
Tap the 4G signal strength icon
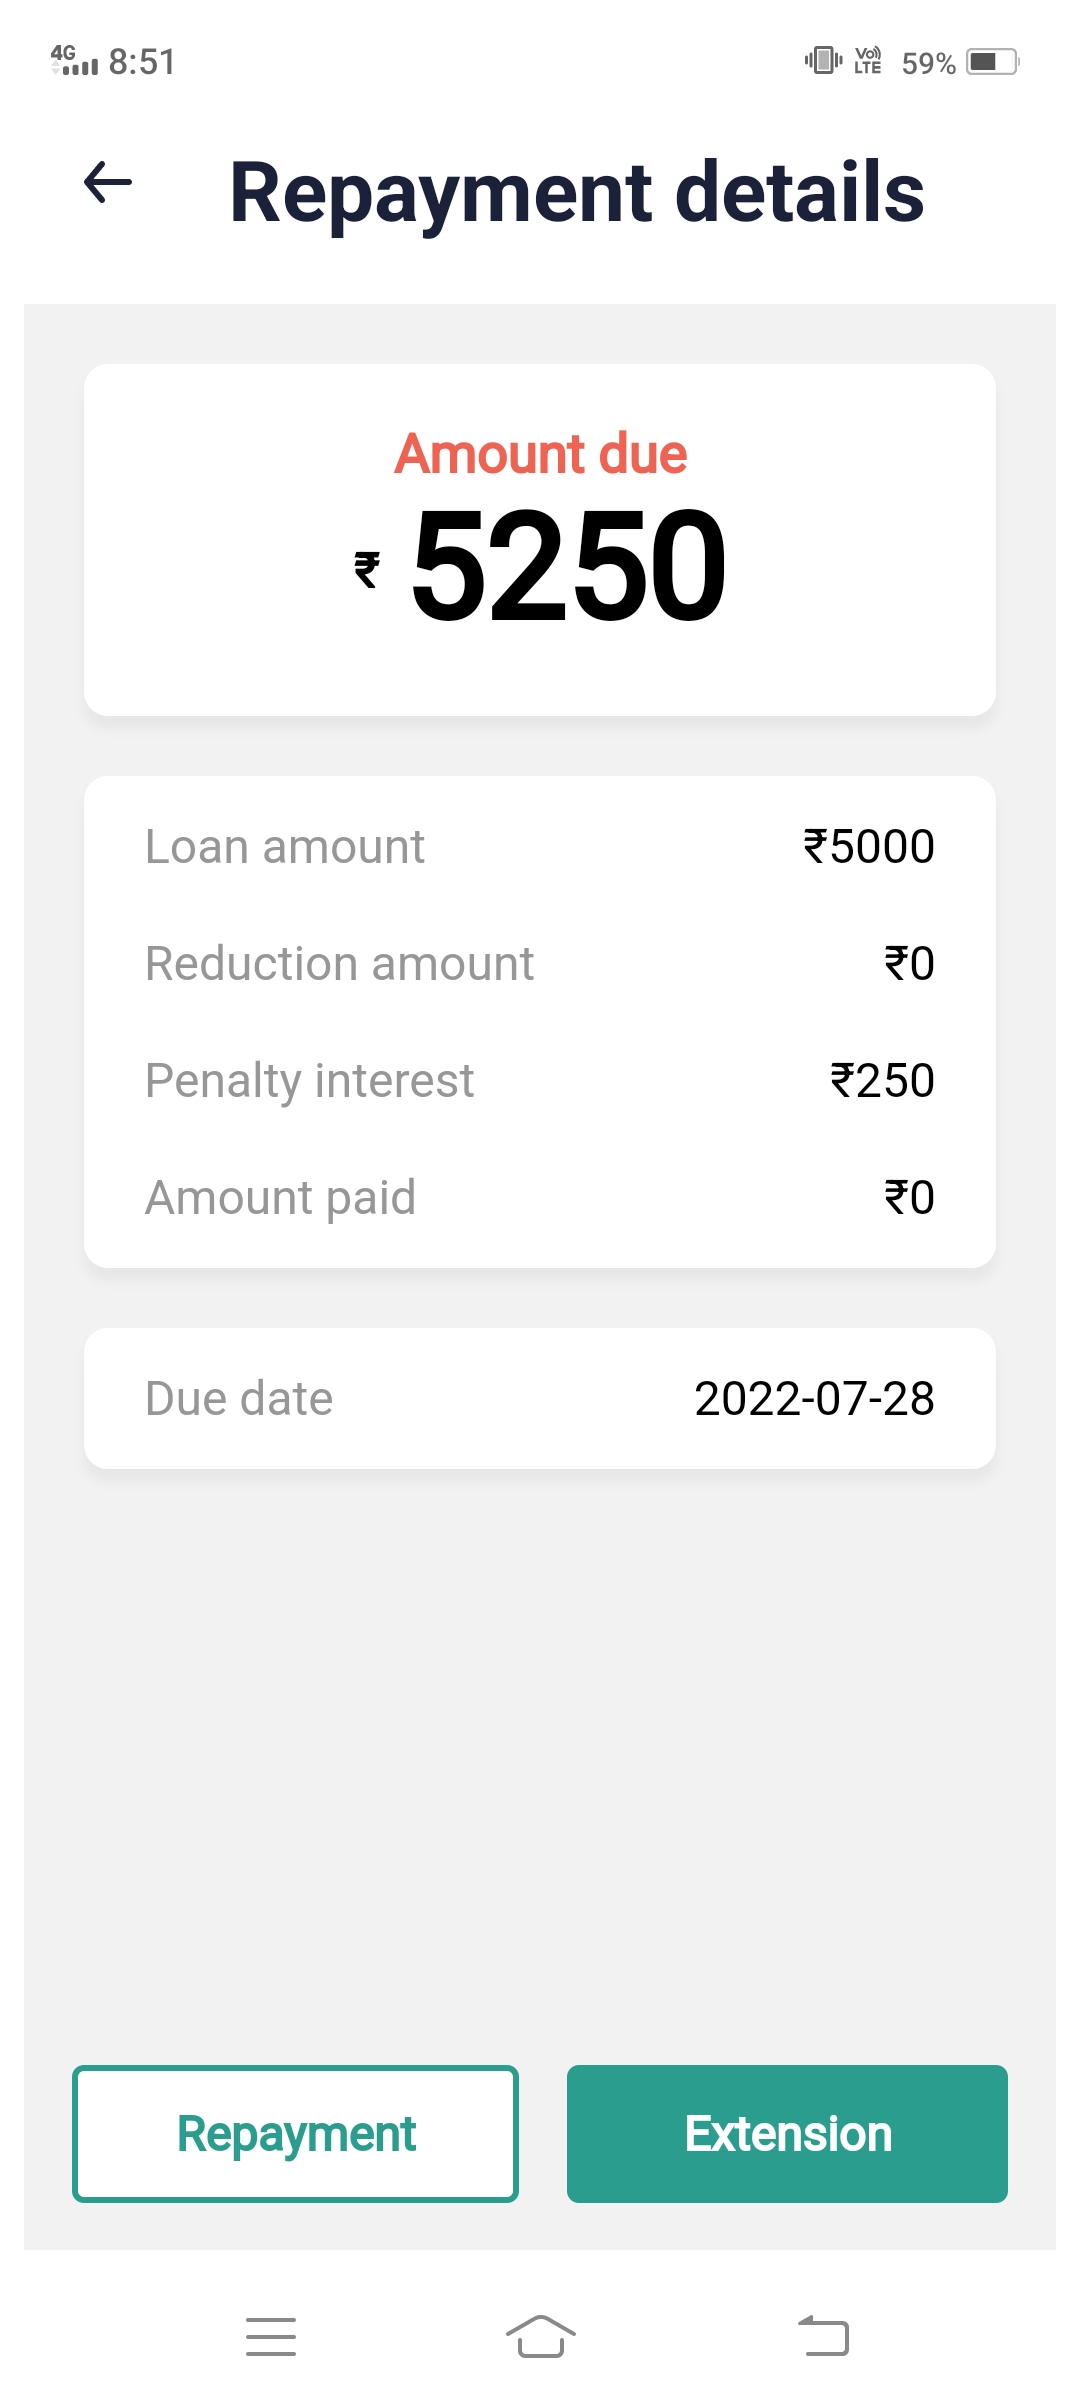[74, 61]
